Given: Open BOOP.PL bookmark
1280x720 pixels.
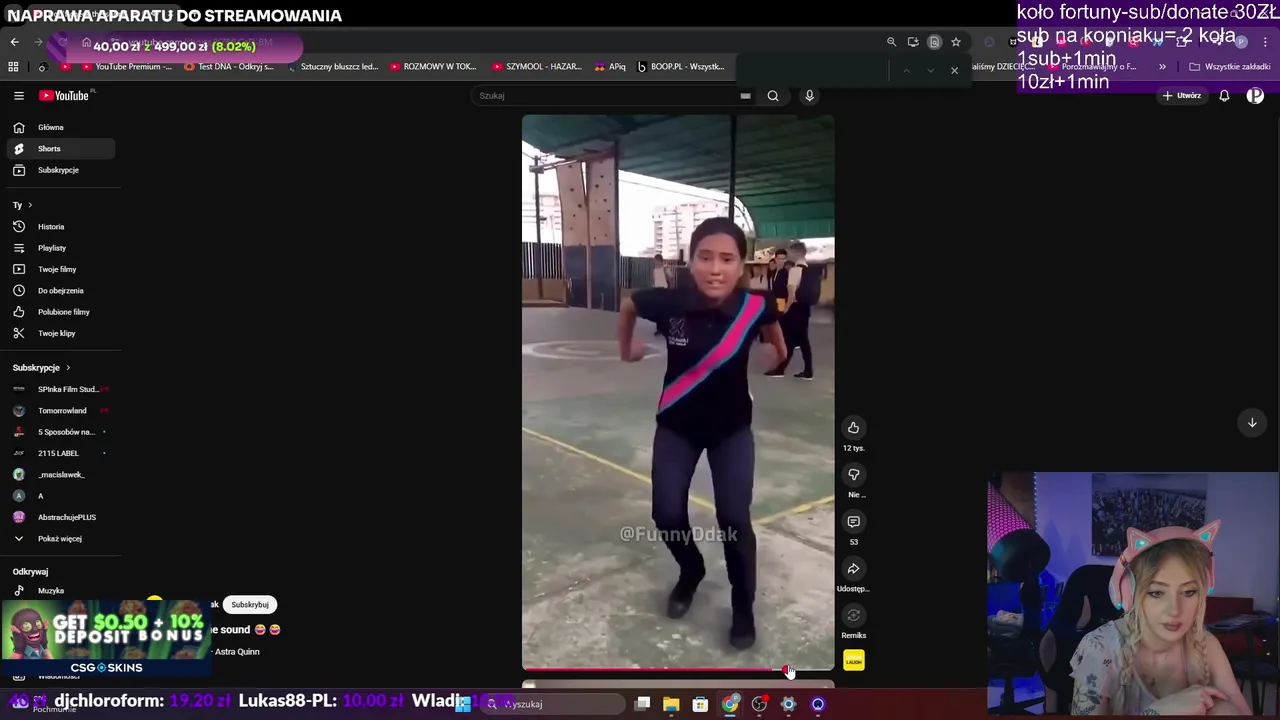Looking at the screenshot, I should [x=681, y=67].
